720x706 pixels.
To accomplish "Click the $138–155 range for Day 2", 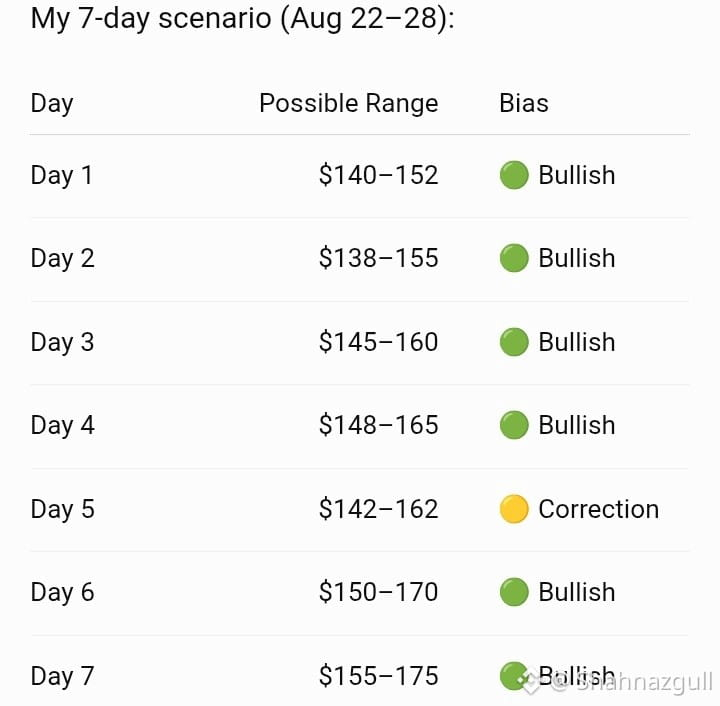I will (x=378, y=258).
